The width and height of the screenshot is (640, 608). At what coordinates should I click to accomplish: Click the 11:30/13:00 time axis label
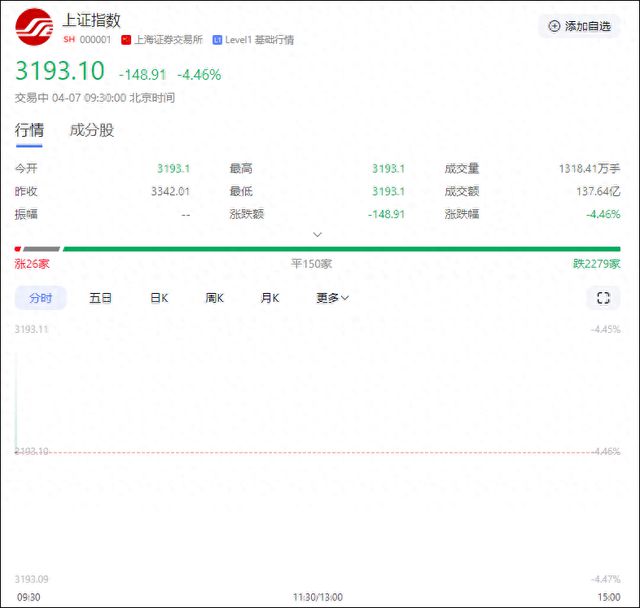[x=318, y=597]
